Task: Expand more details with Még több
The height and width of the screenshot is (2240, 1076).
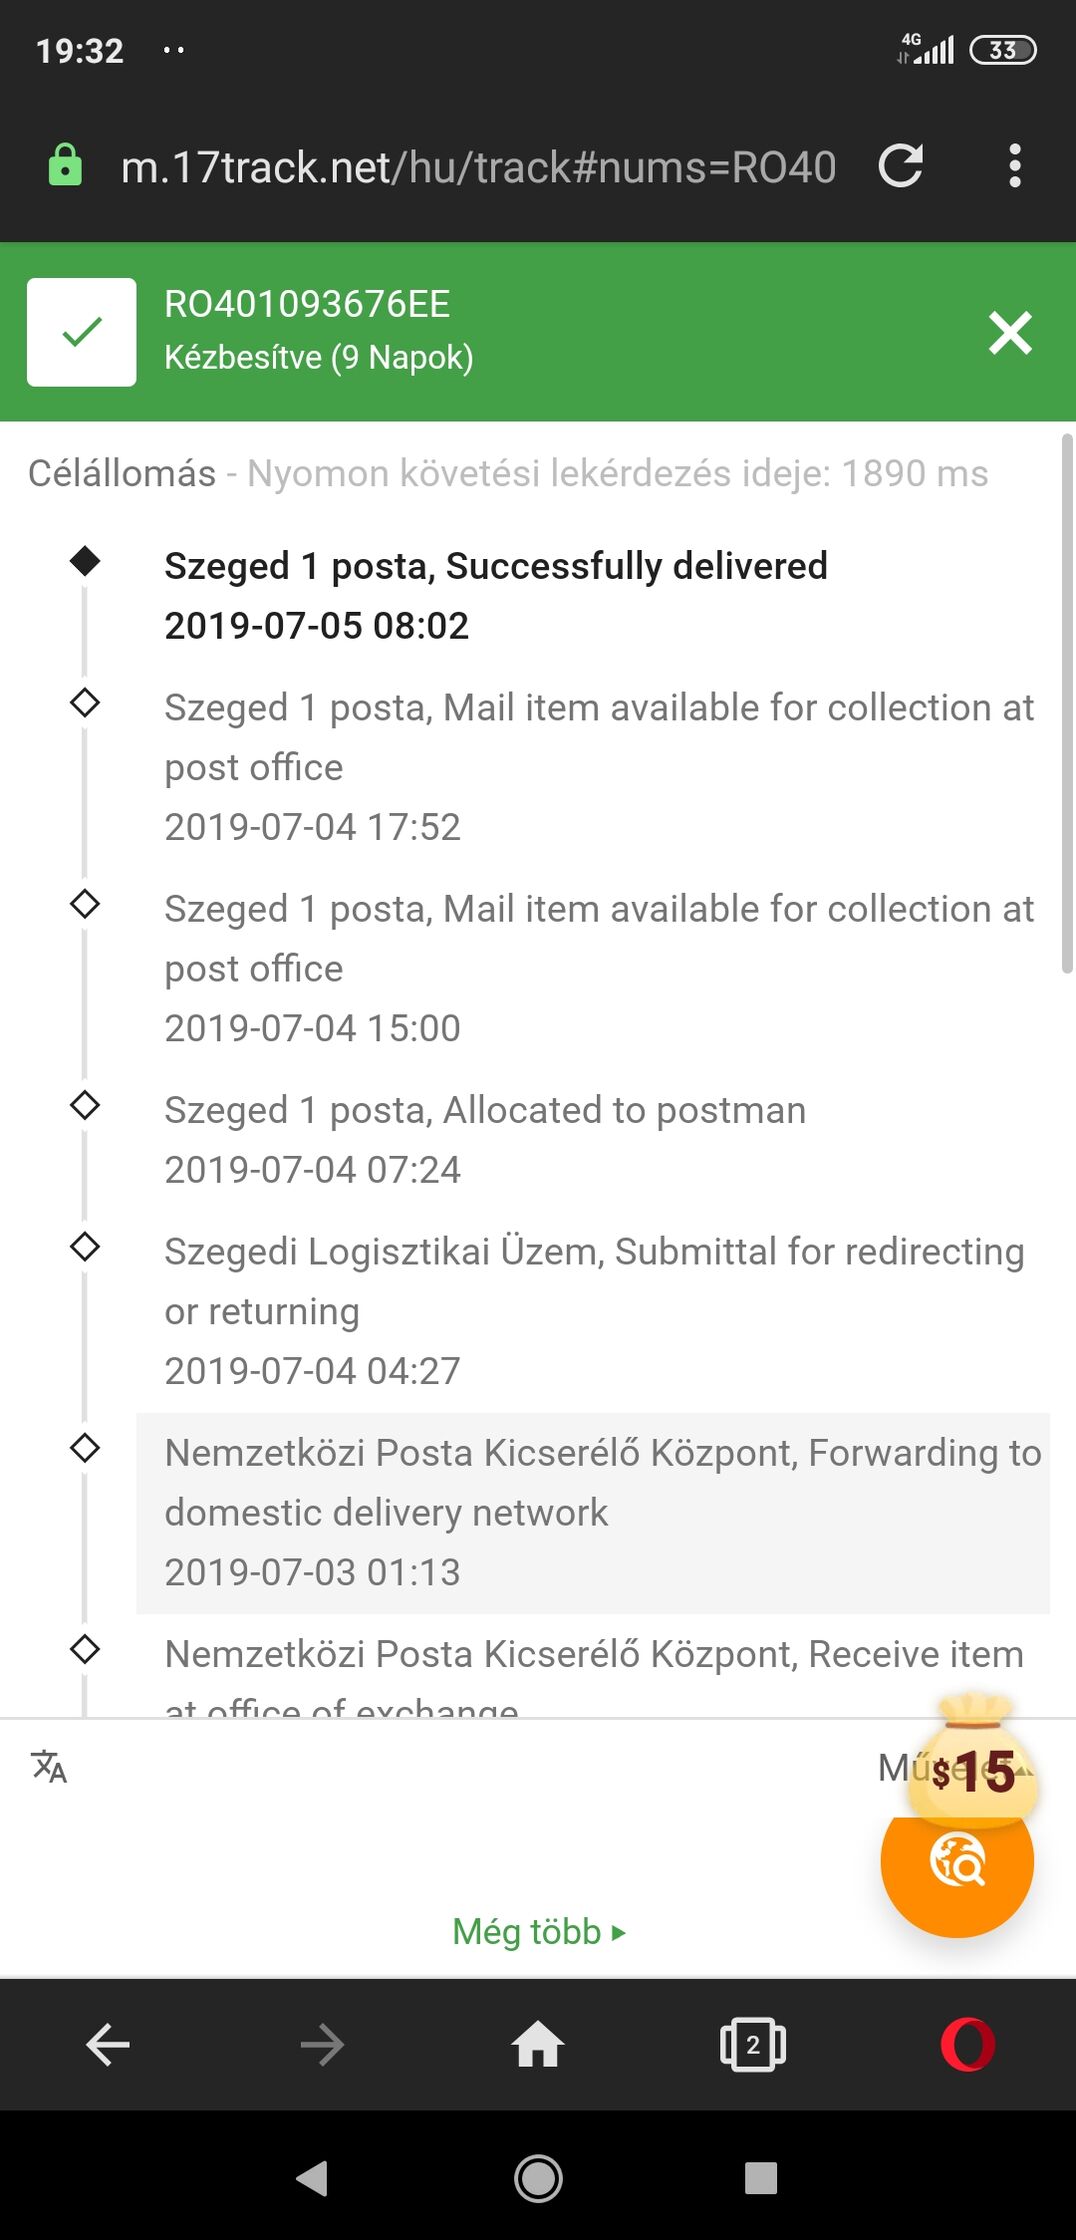Action: [538, 1932]
